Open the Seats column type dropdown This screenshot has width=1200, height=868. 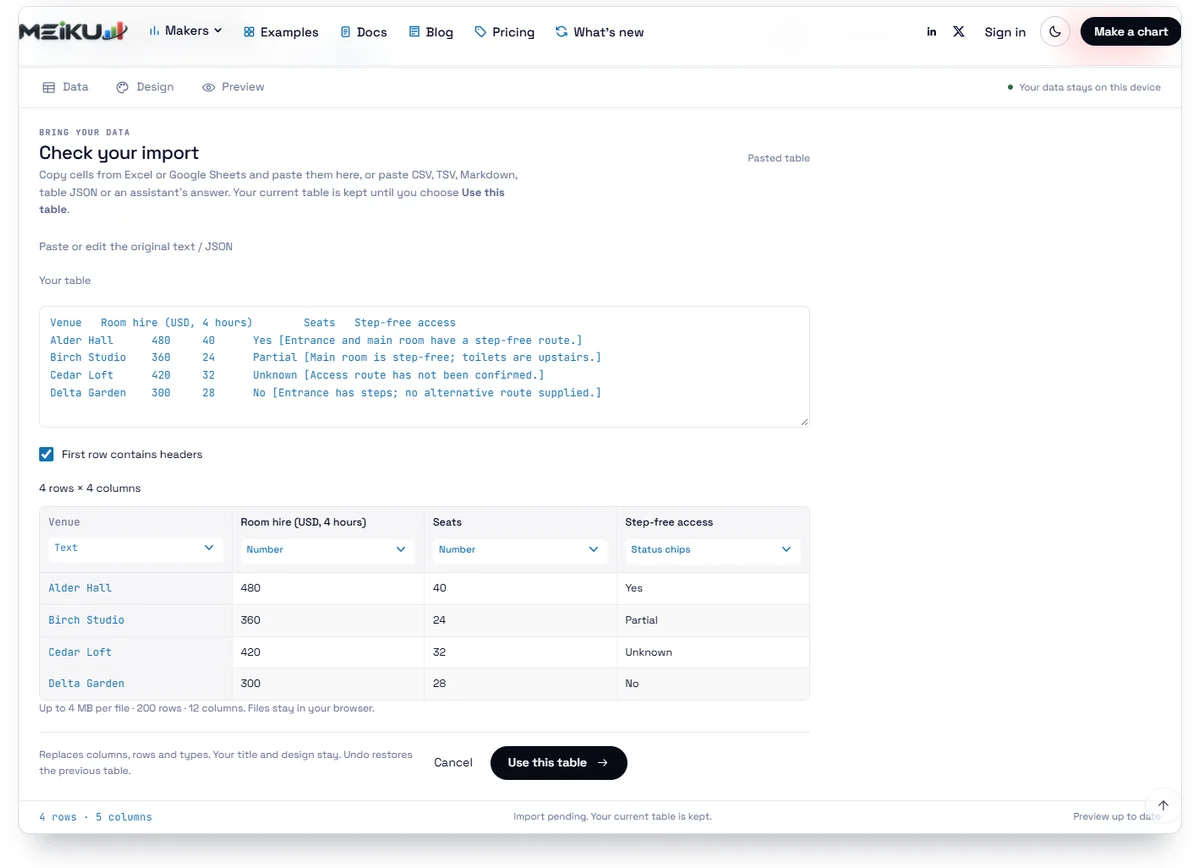(x=518, y=549)
